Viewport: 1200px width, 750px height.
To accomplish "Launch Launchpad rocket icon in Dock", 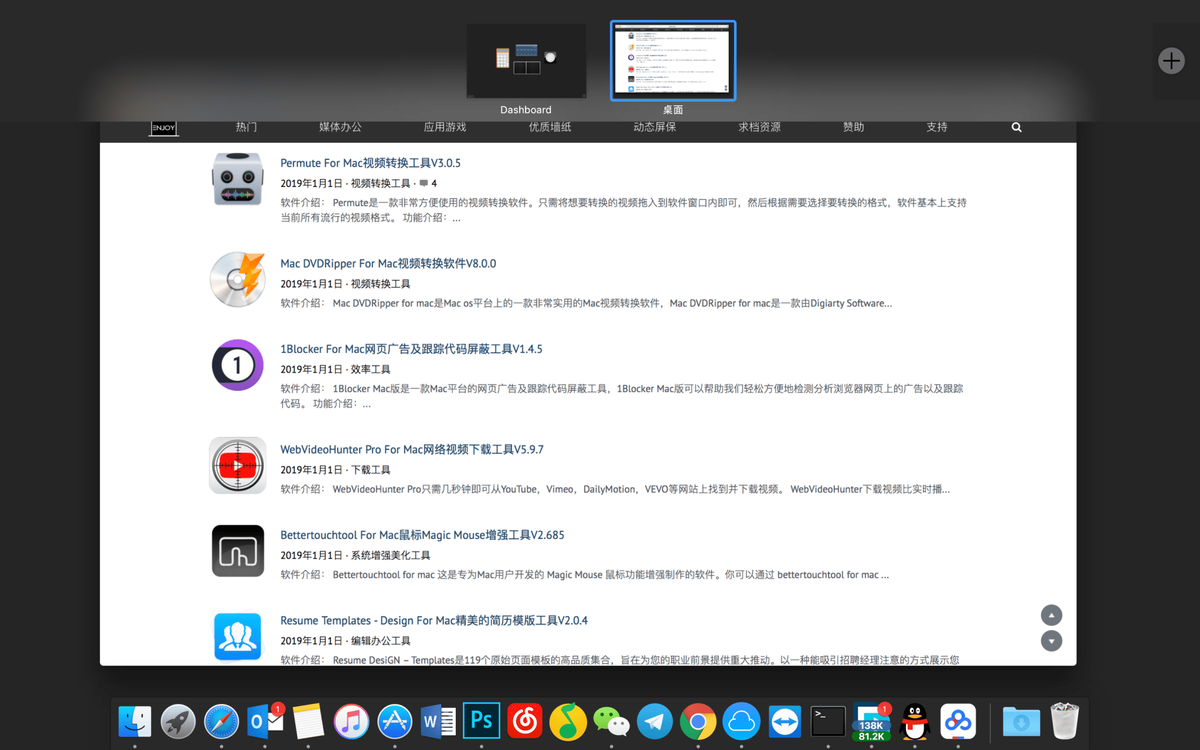I will (178, 721).
